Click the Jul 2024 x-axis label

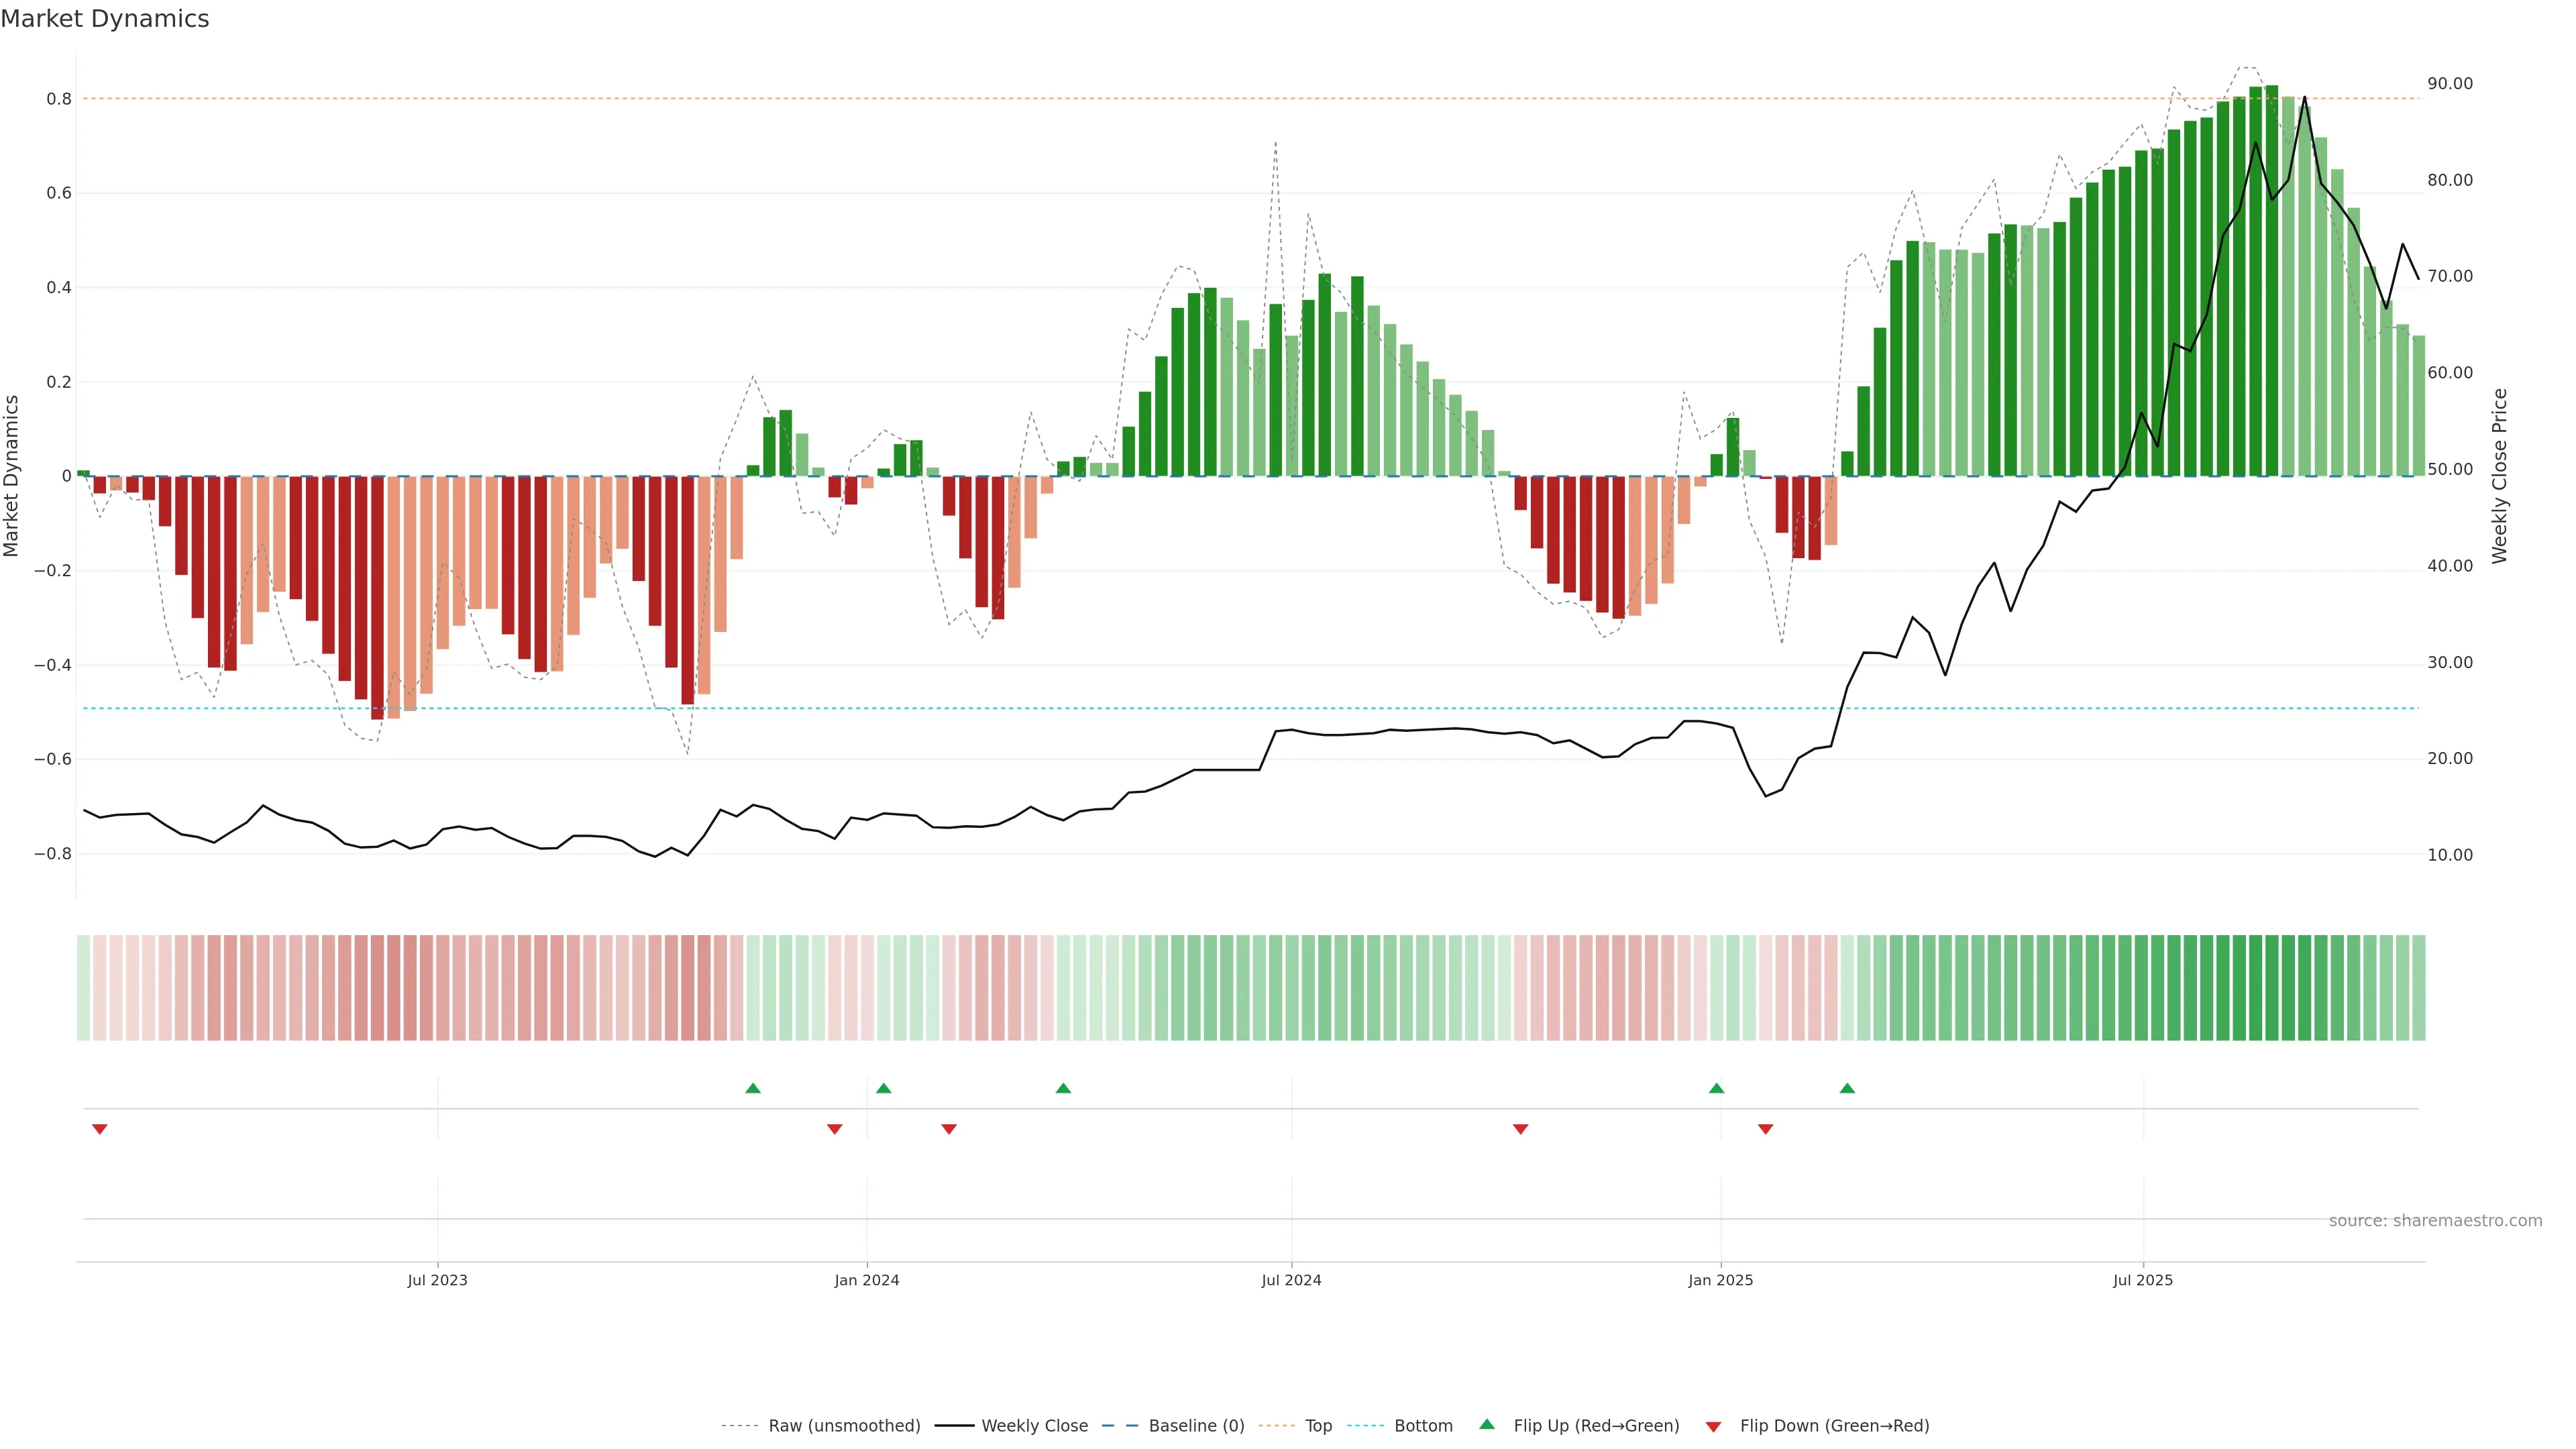(x=1291, y=1280)
